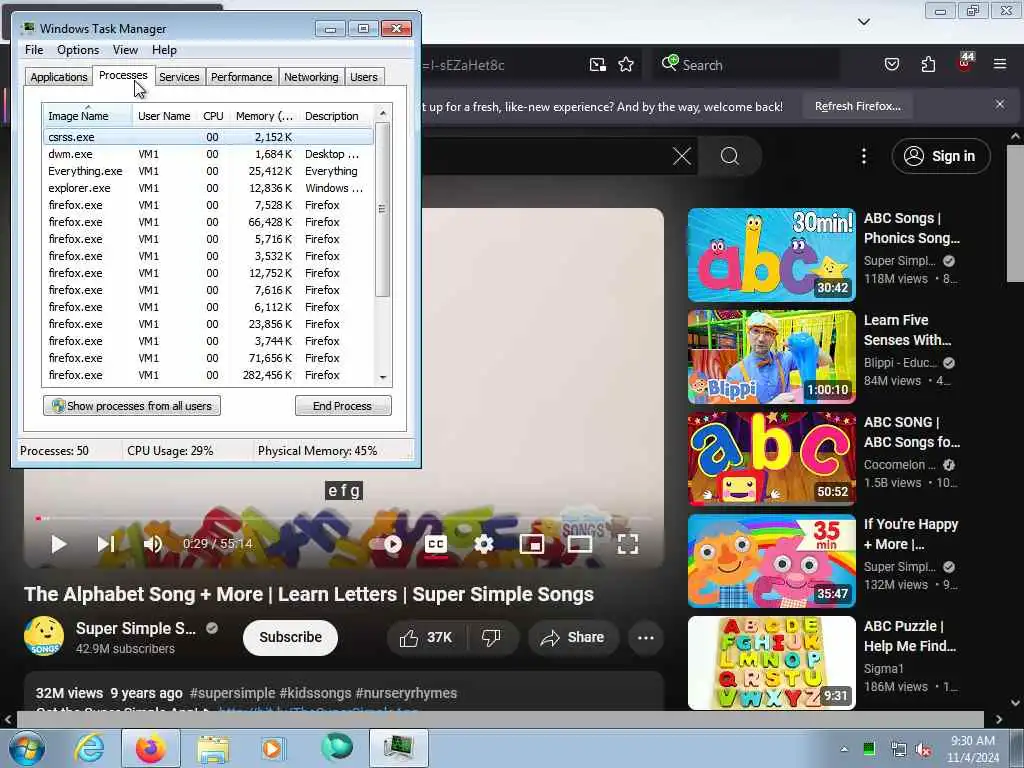Open Task Manager View menu
The width and height of the screenshot is (1024, 768).
click(x=125, y=50)
